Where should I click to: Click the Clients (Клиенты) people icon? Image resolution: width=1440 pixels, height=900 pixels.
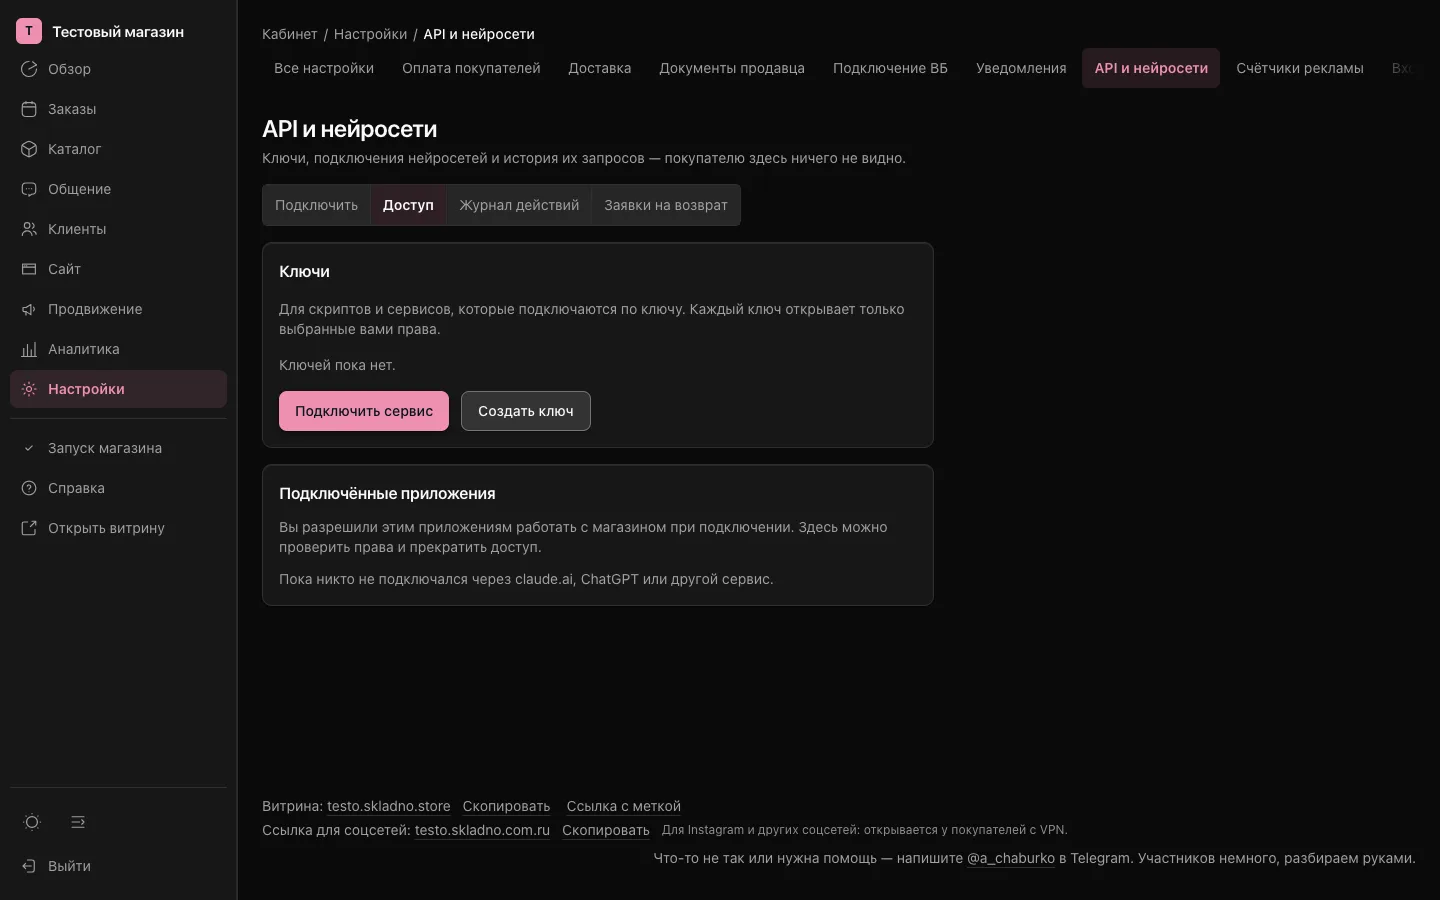coord(29,229)
